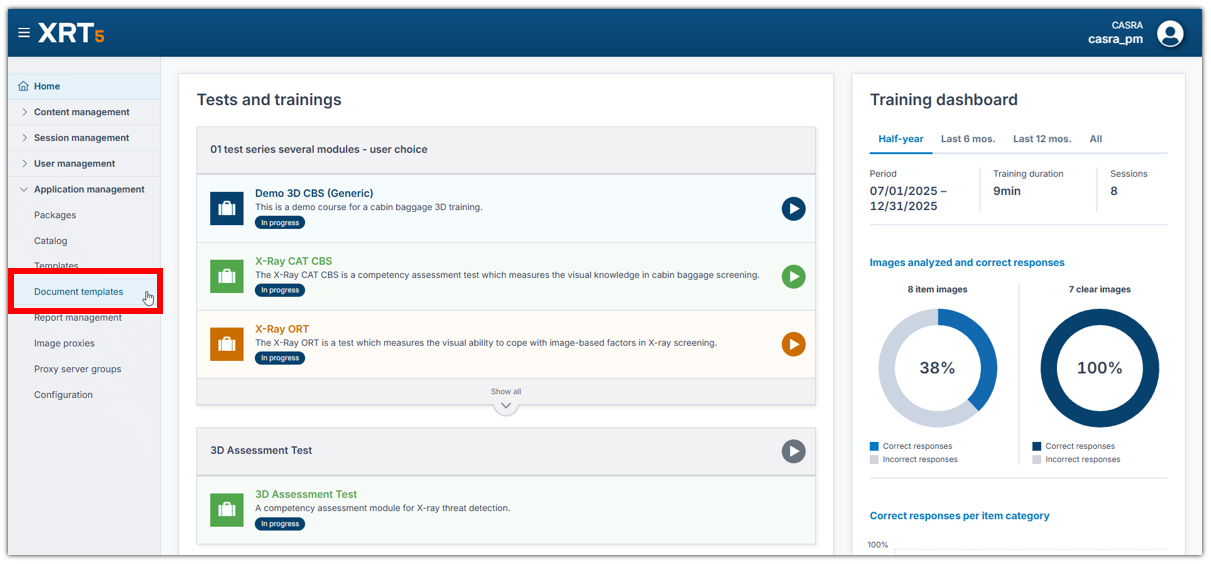Viewport: 1211px width, 564px height.
Task: Click gray play button in 3D Assessment Test header
Action: (x=793, y=451)
